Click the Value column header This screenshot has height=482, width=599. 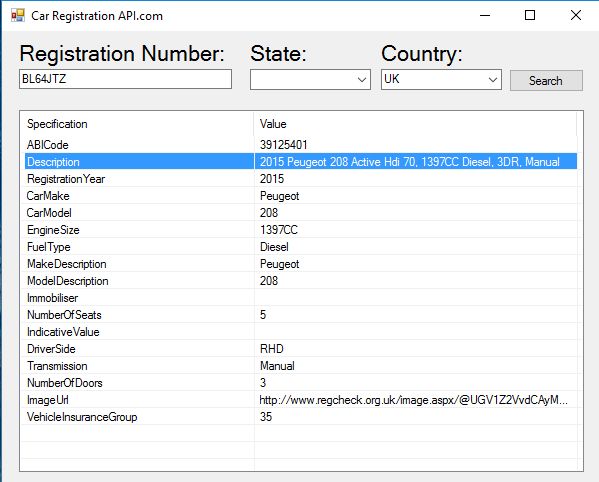point(415,124)
